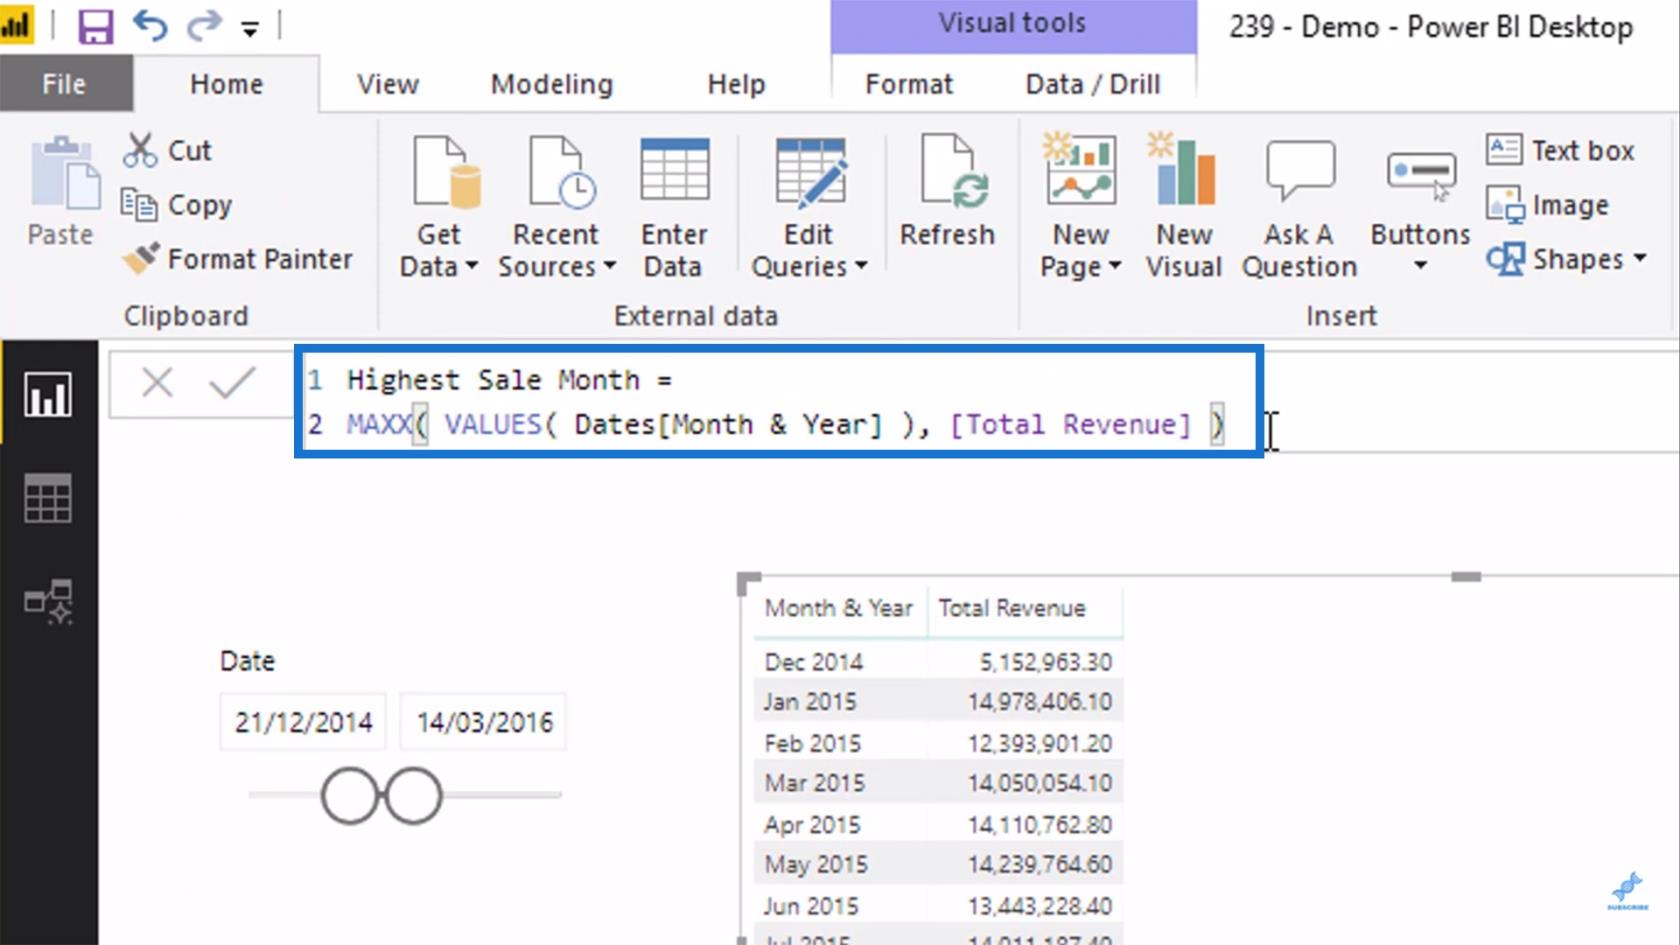The height and width of the screenshot is (945, 1680).
Task: Refresh the data
Action: click(x=948, y=191)
